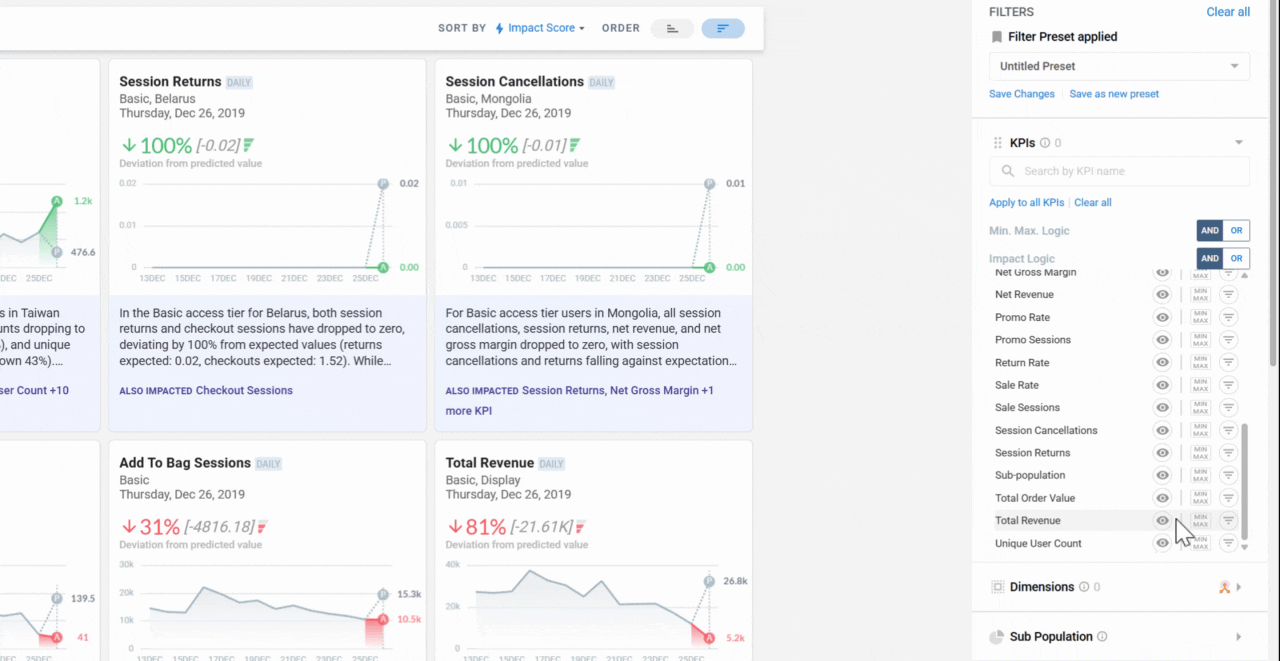
Task: Open the Session Returns card title
Action: 170,82
